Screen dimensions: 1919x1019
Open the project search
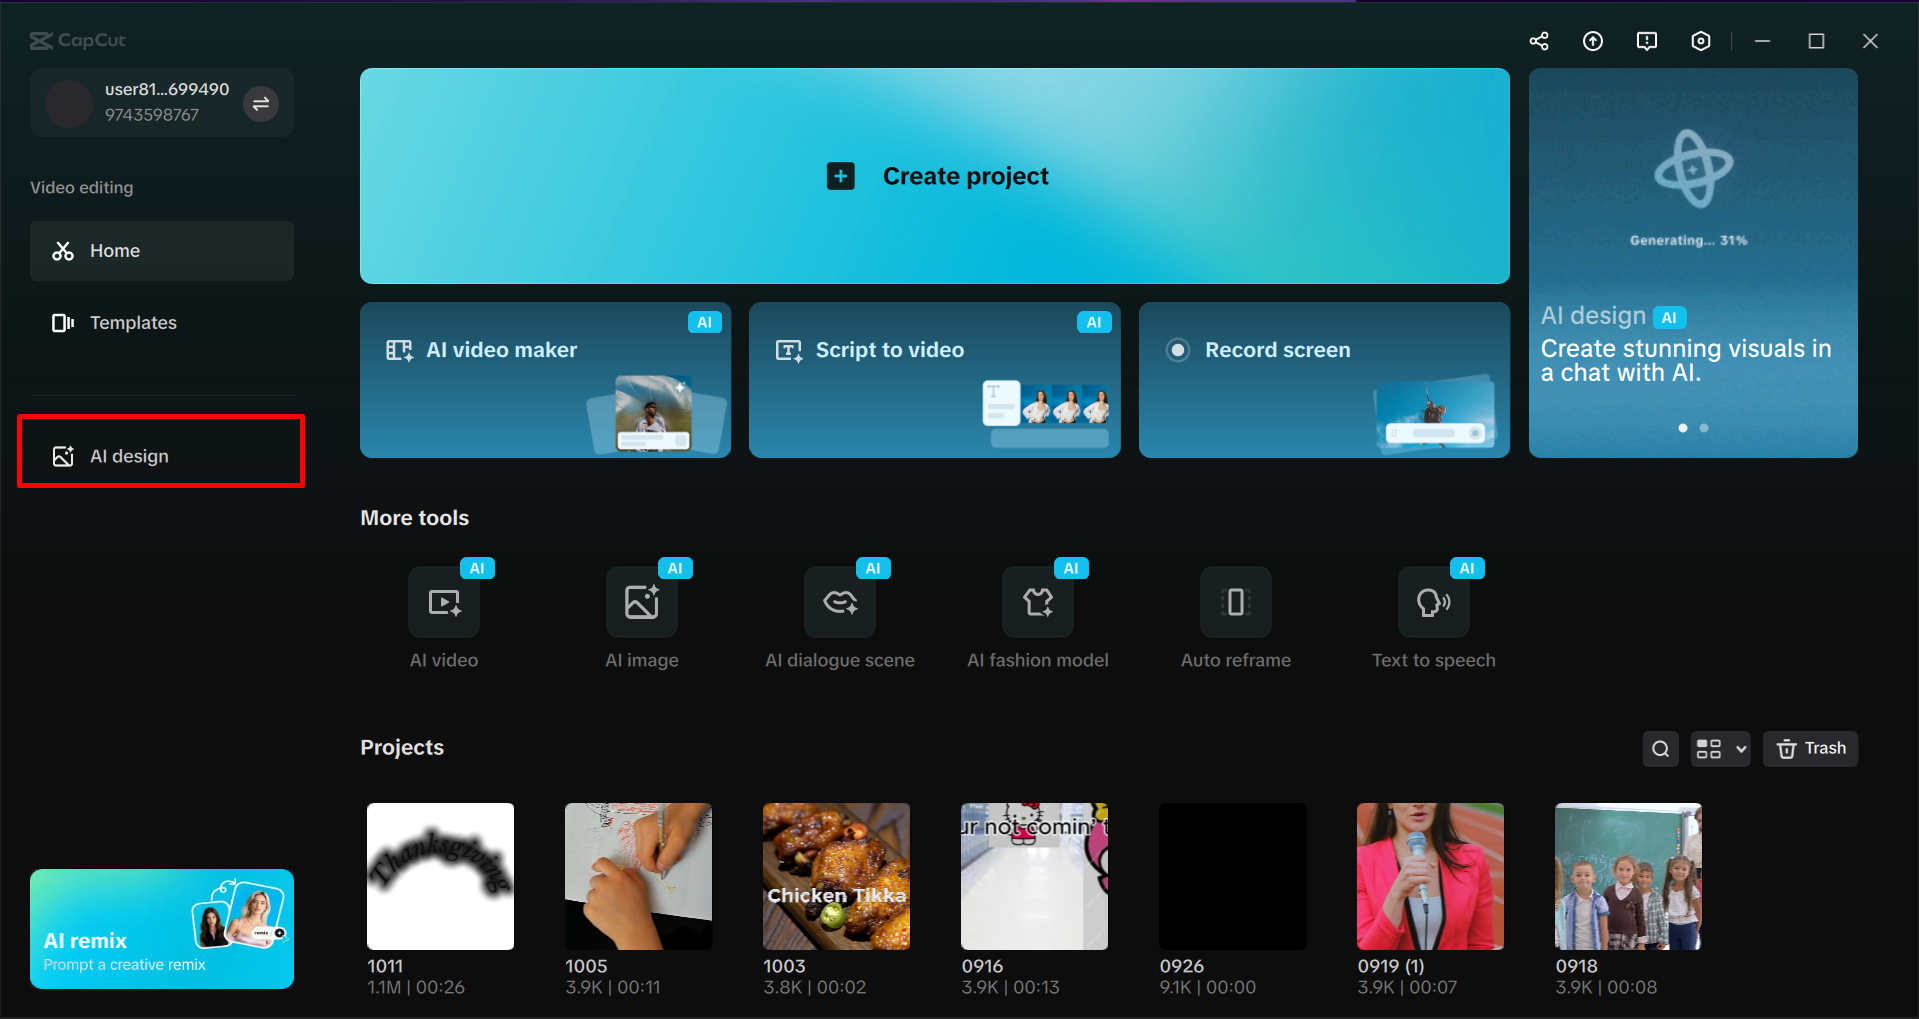pyautogui.click(x=1660, y=748)
